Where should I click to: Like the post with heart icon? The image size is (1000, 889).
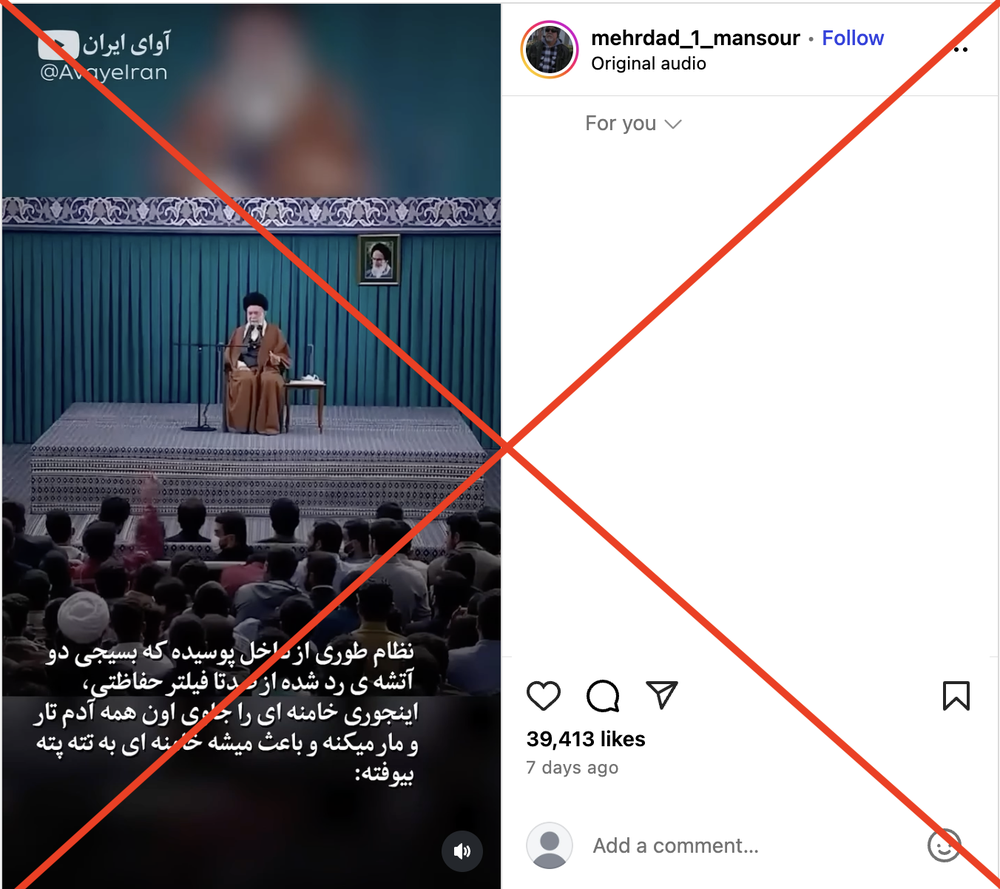(543, 695)
